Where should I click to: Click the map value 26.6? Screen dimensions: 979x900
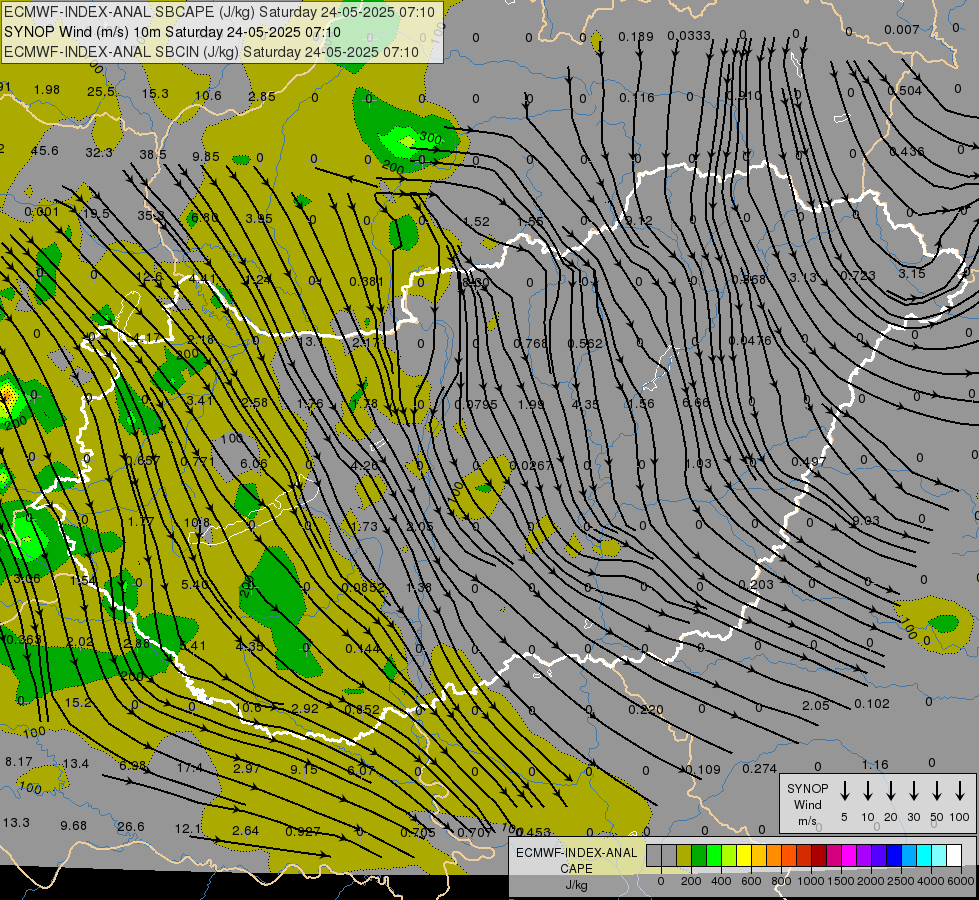coord(130,827)
